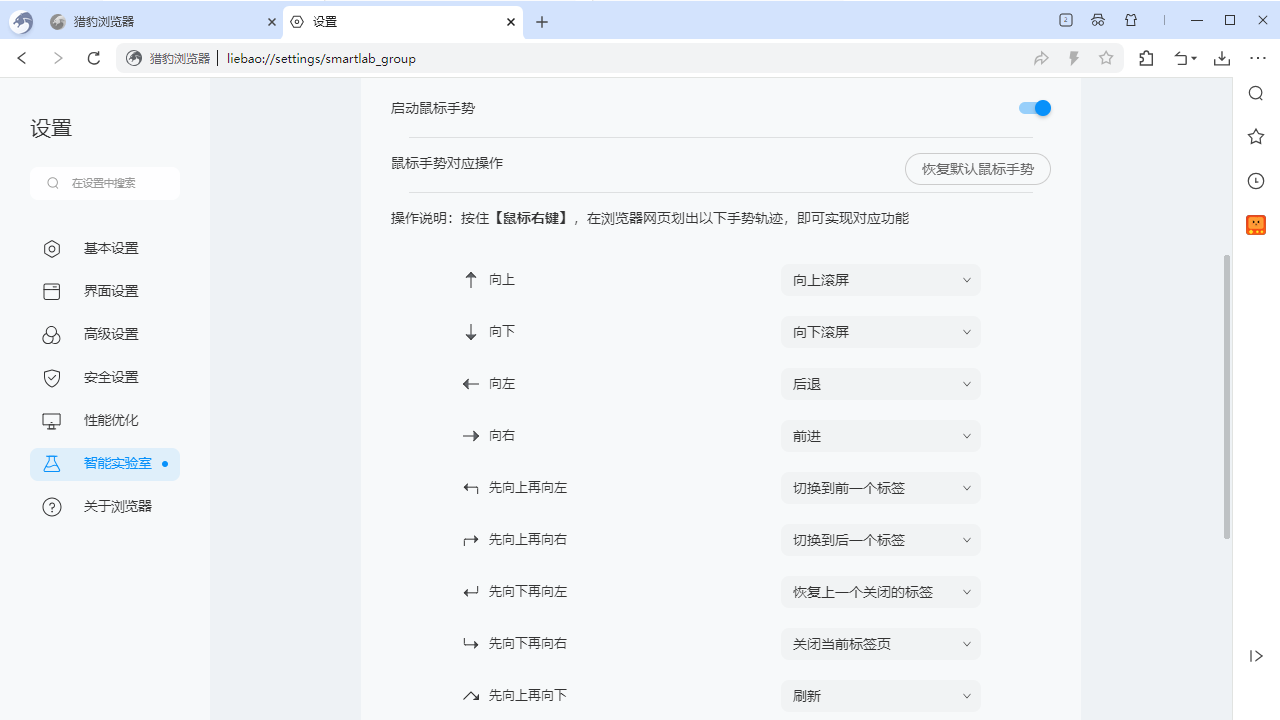This screenshot has width=1280, height=720.
Task: Star the current page as favorite
Action: tap(1106, 58)
